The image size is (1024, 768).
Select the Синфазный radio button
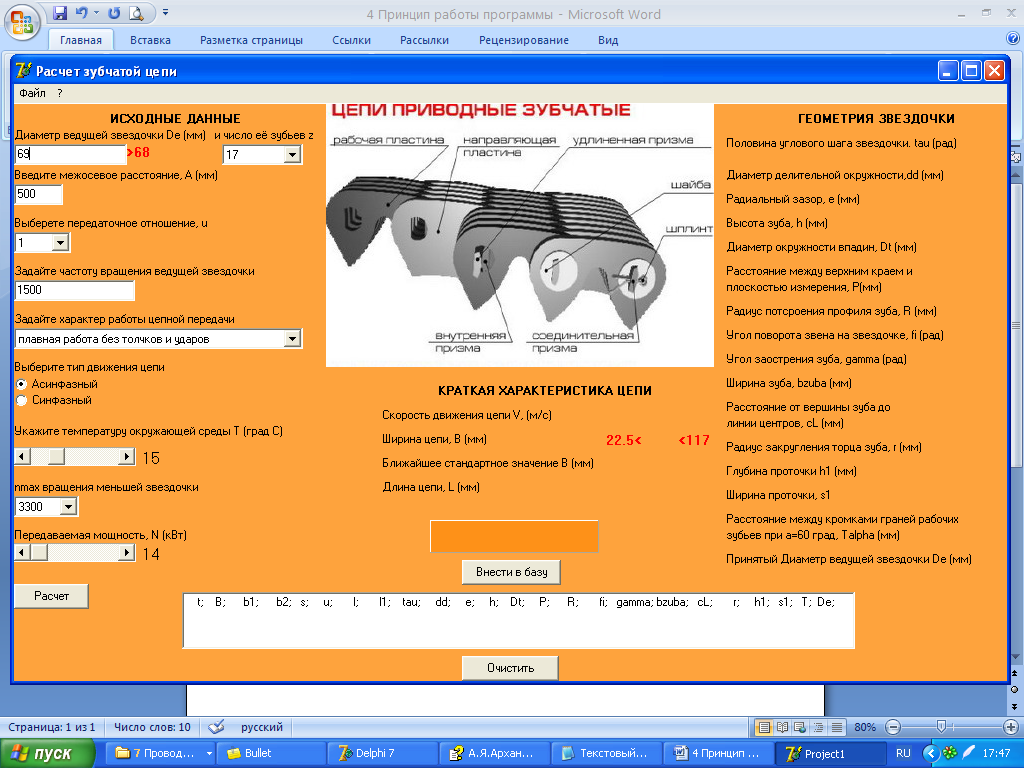22,400
